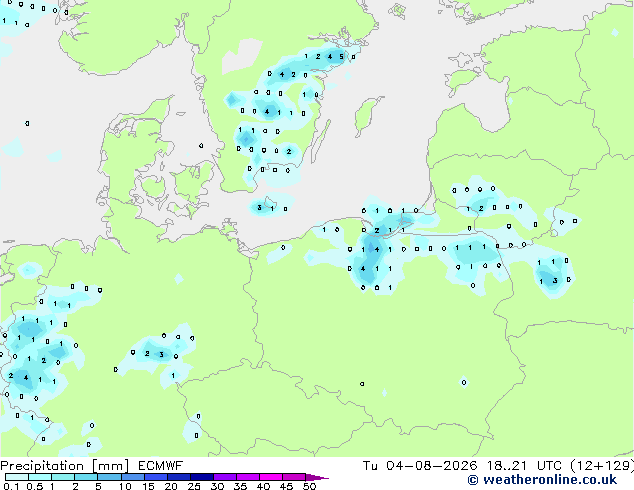Click the 'Tu 04-08-2026' date text
The width and height of the screenshot is (634, 490).
pyautogui.click(x=420, y=466)
